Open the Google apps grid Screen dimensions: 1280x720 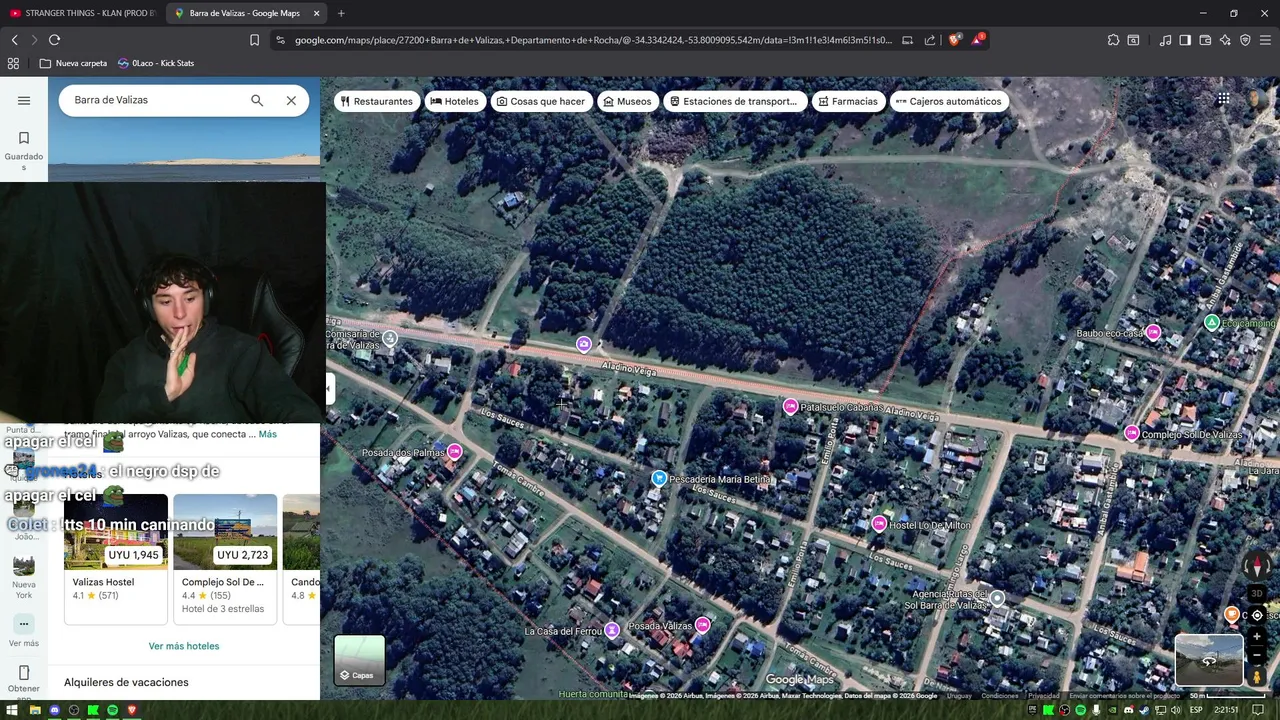(x=1223, y=99)
